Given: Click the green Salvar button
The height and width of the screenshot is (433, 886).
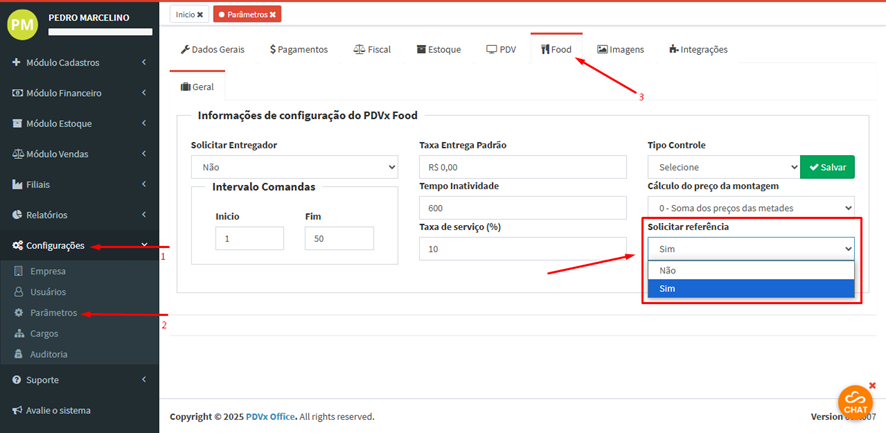Looking at the screenshot, I should 827,167.
